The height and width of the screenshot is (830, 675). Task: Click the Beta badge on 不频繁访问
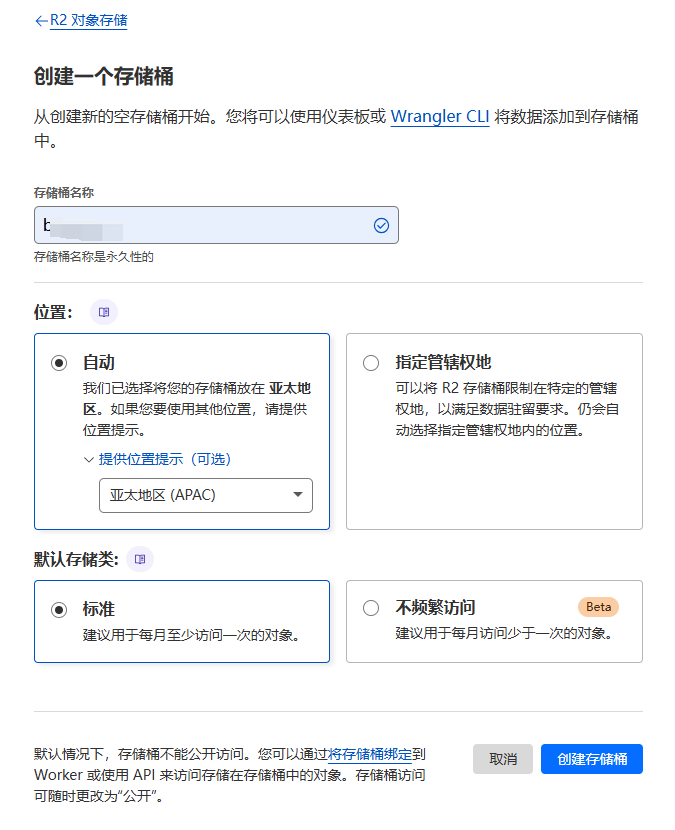tap(598, 607)
